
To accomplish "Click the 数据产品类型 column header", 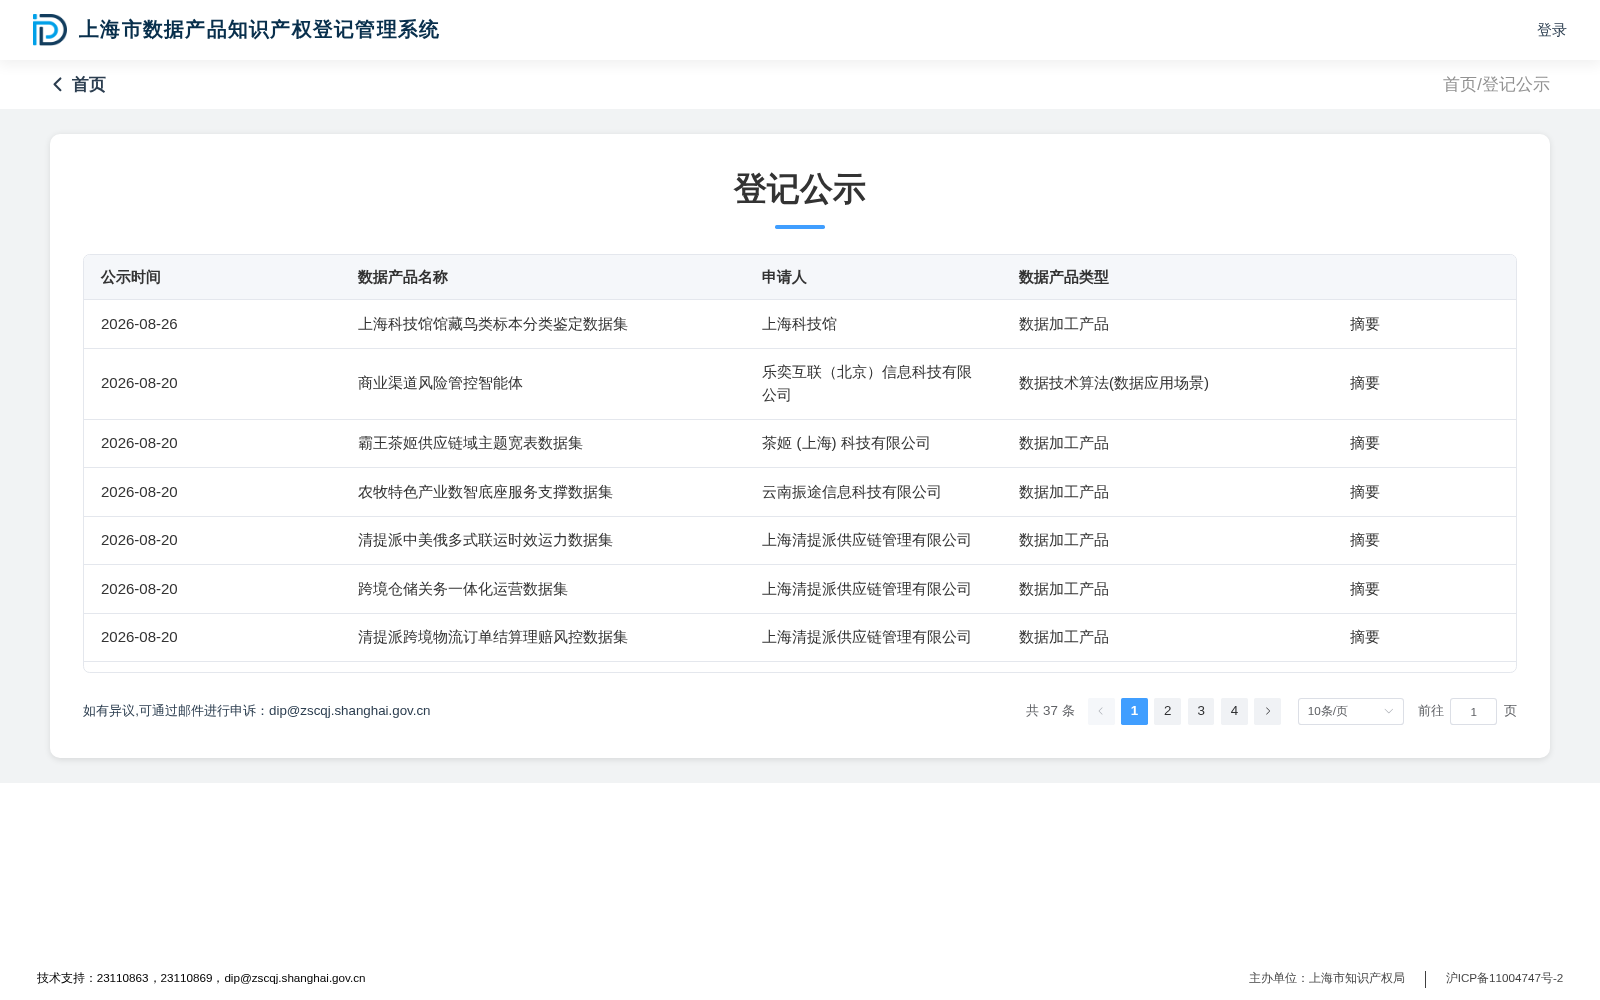I will click(x=1064, y=277).
